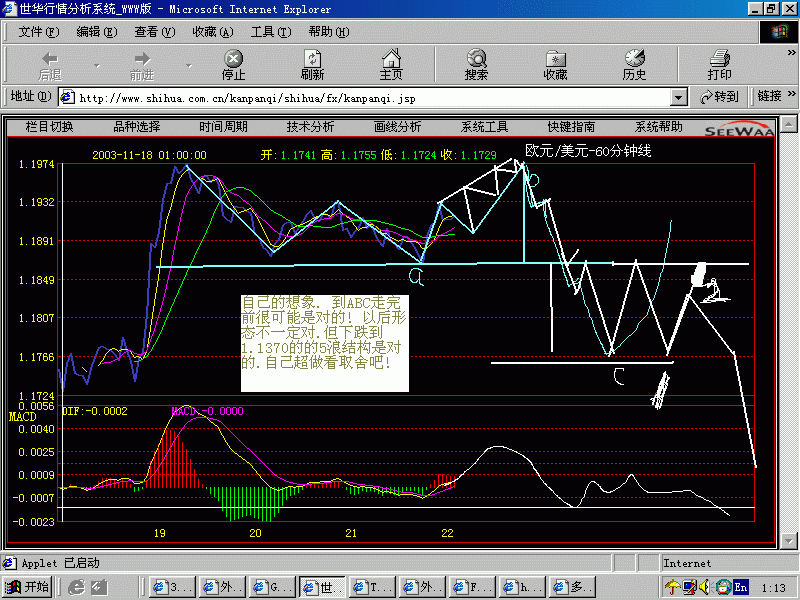Click the MACD:-0.0000 value label
The image size is (800, 600).
(208, 411)
